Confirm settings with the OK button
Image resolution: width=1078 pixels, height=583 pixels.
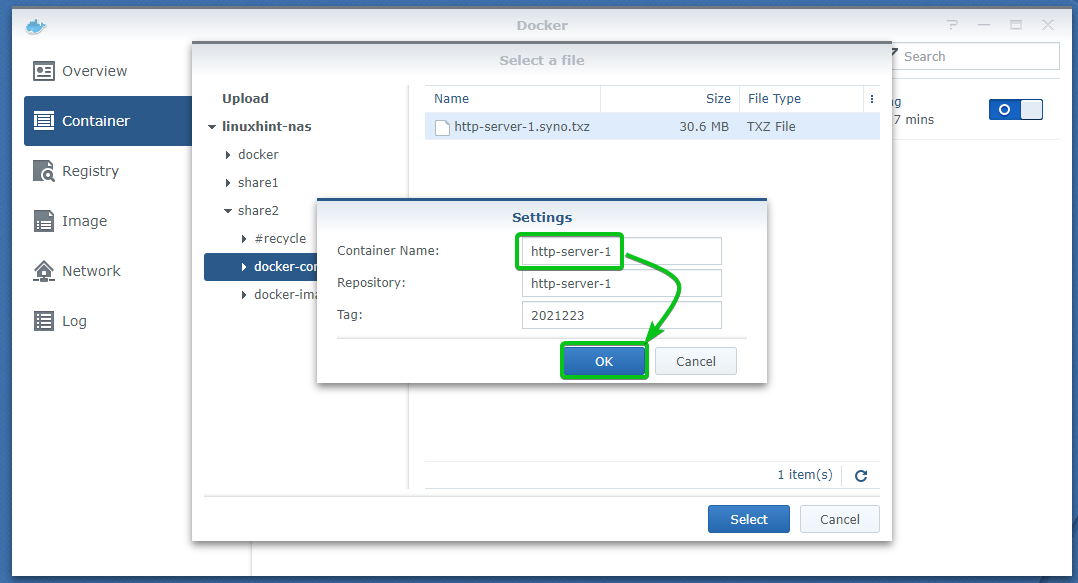604,362
